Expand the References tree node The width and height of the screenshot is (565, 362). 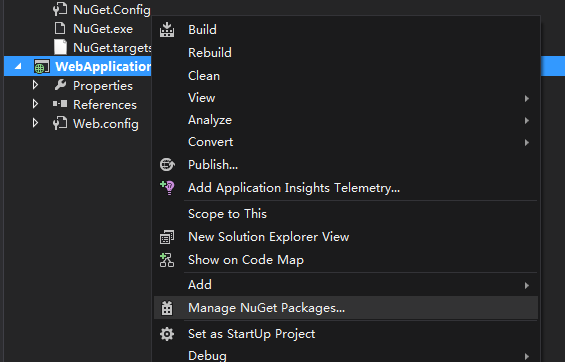[35, 104]
